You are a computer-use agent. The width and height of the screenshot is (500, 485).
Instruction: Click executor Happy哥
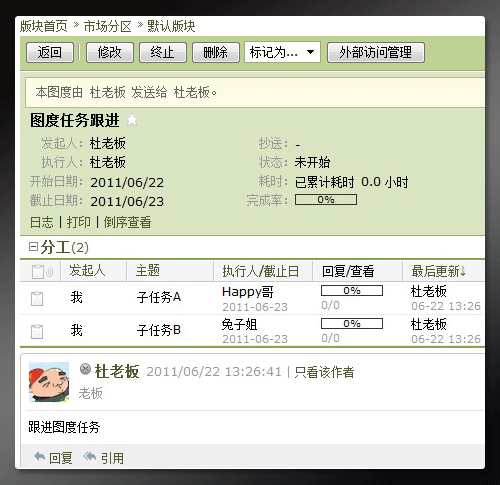pyautogui.click(x=248, y=292)
